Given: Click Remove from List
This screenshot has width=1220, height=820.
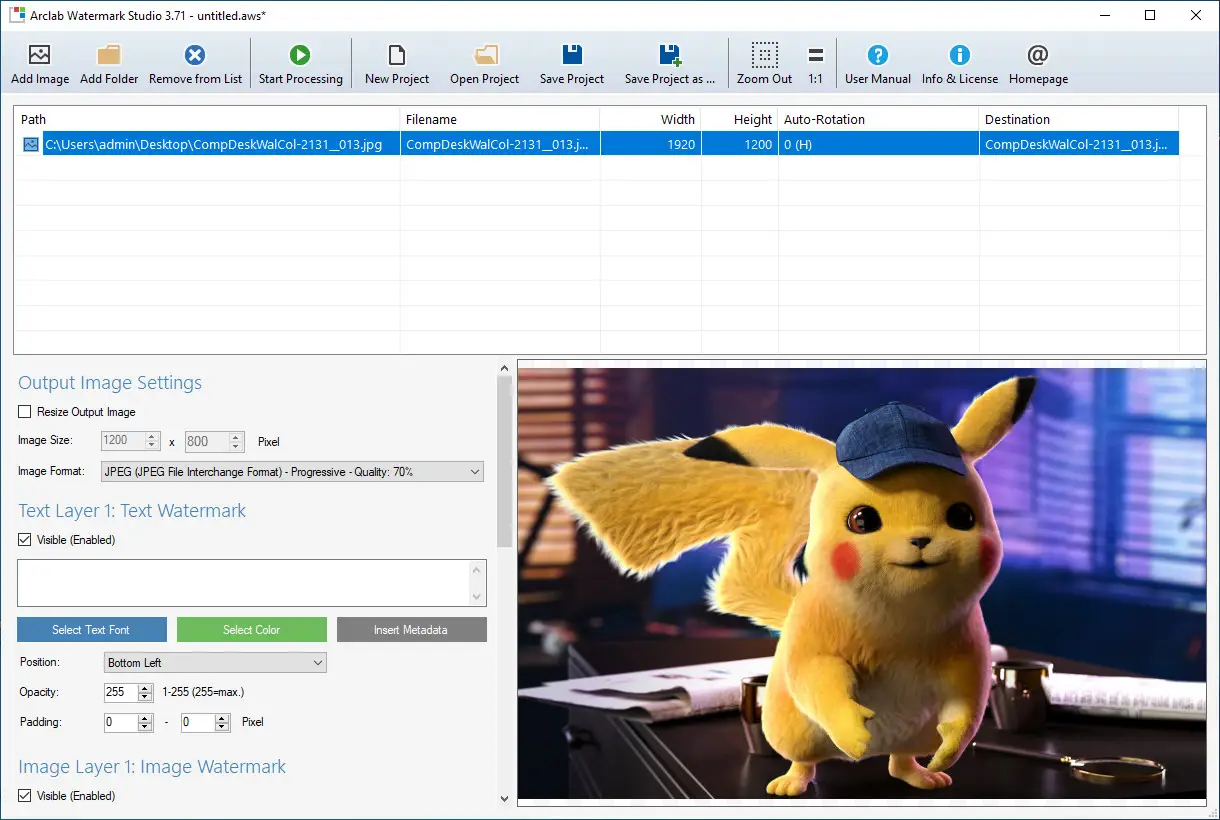Looking at the screenshot, I should pyautogui.click(x=194, y=62).
